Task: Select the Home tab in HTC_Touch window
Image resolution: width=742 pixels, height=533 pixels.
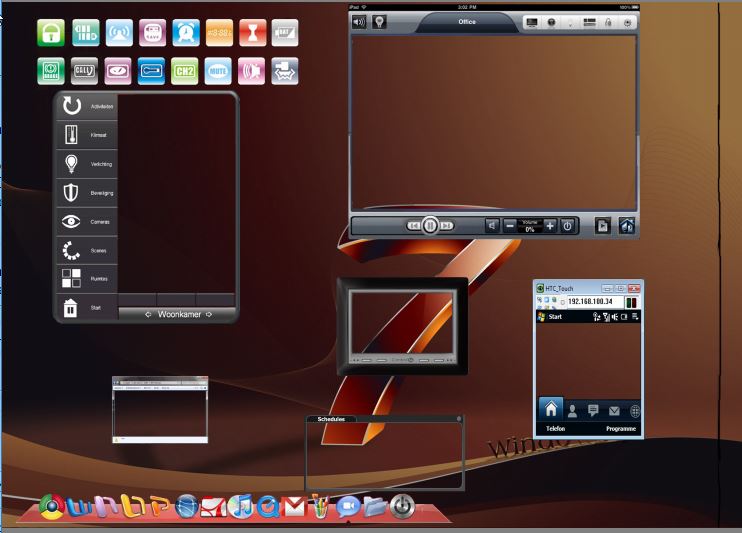Action: click(551, 409)
